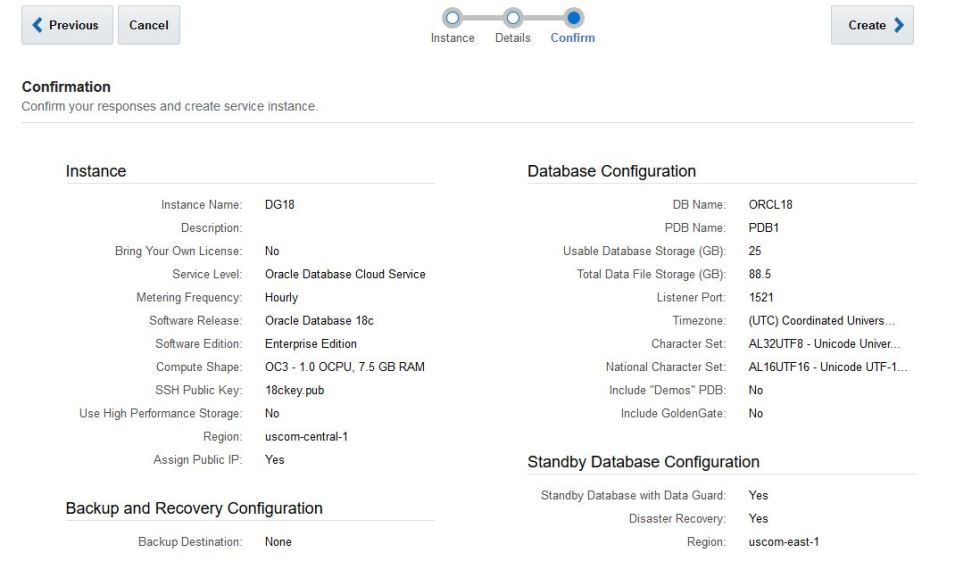Click the Details step circle
The width and height of the screenshot is (980, 561).
pyautogui.click(x=513, y=17)
